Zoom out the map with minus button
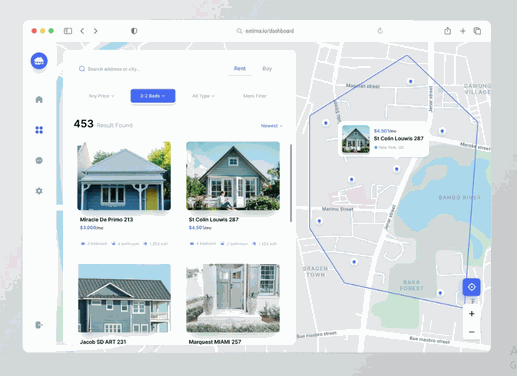517x376 pixels. coord(471,332)
